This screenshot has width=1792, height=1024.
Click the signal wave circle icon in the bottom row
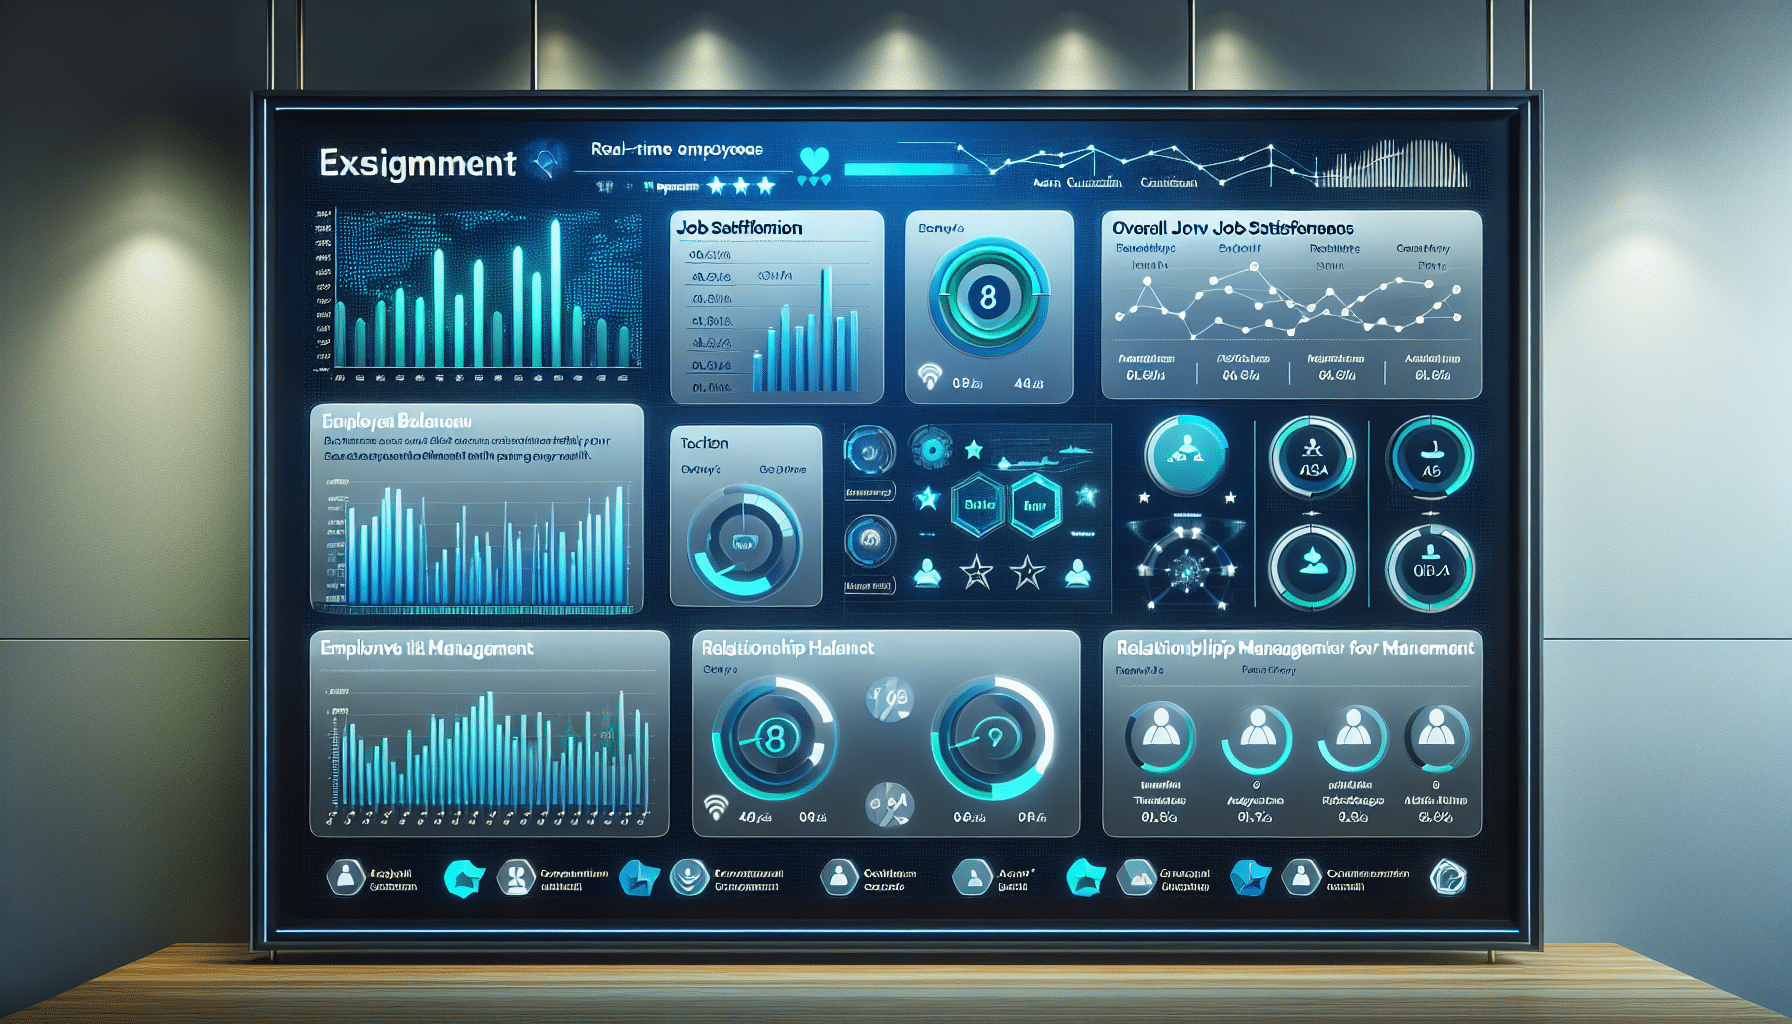(689, 877)
